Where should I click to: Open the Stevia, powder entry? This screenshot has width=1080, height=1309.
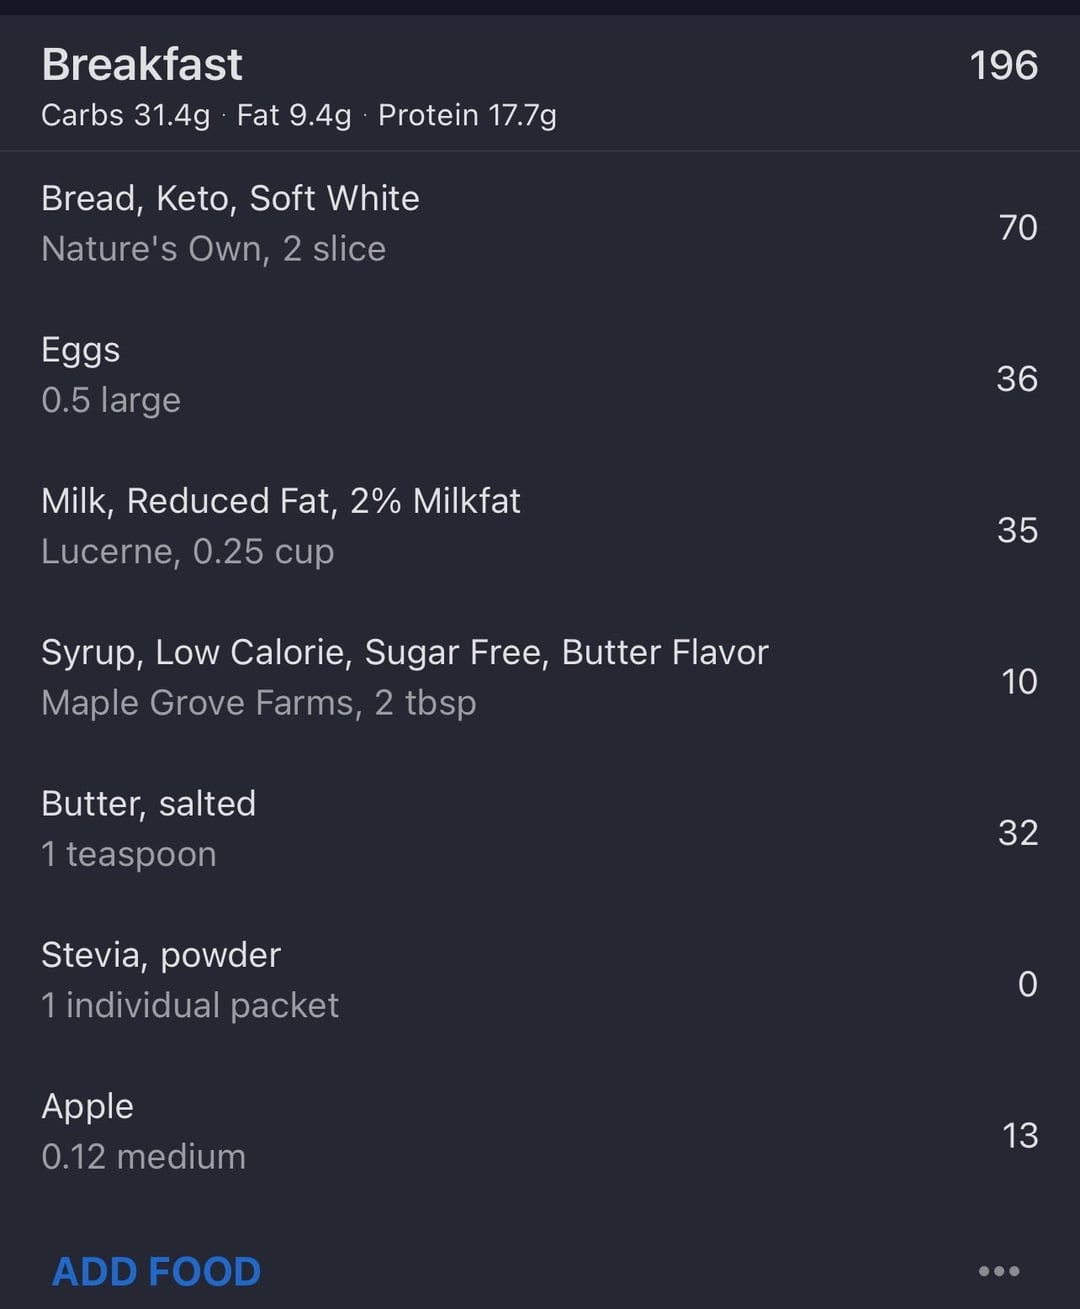coord(540,982)
